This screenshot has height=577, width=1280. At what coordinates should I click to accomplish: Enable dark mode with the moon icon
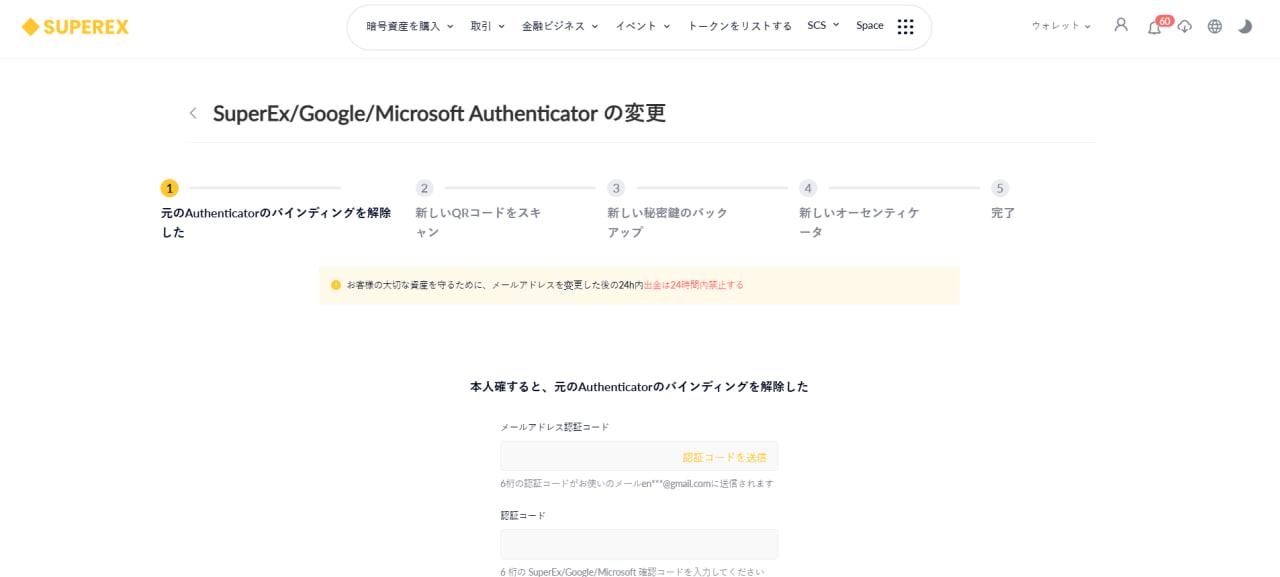pyautogui.click(x=1245, y=26)
